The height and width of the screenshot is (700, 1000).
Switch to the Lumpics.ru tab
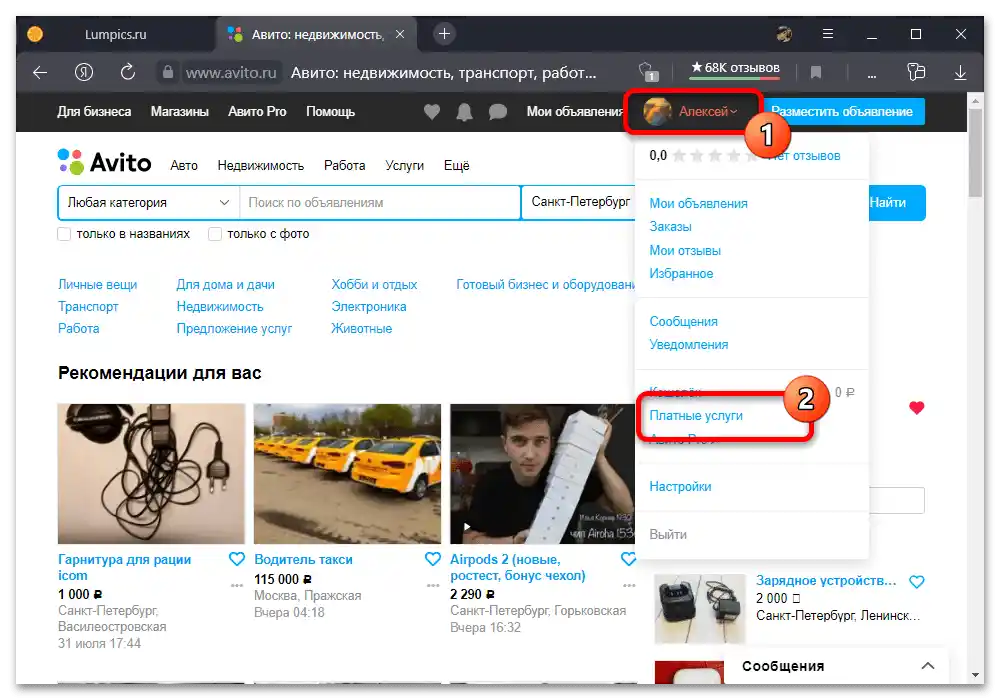pos(115,34)
